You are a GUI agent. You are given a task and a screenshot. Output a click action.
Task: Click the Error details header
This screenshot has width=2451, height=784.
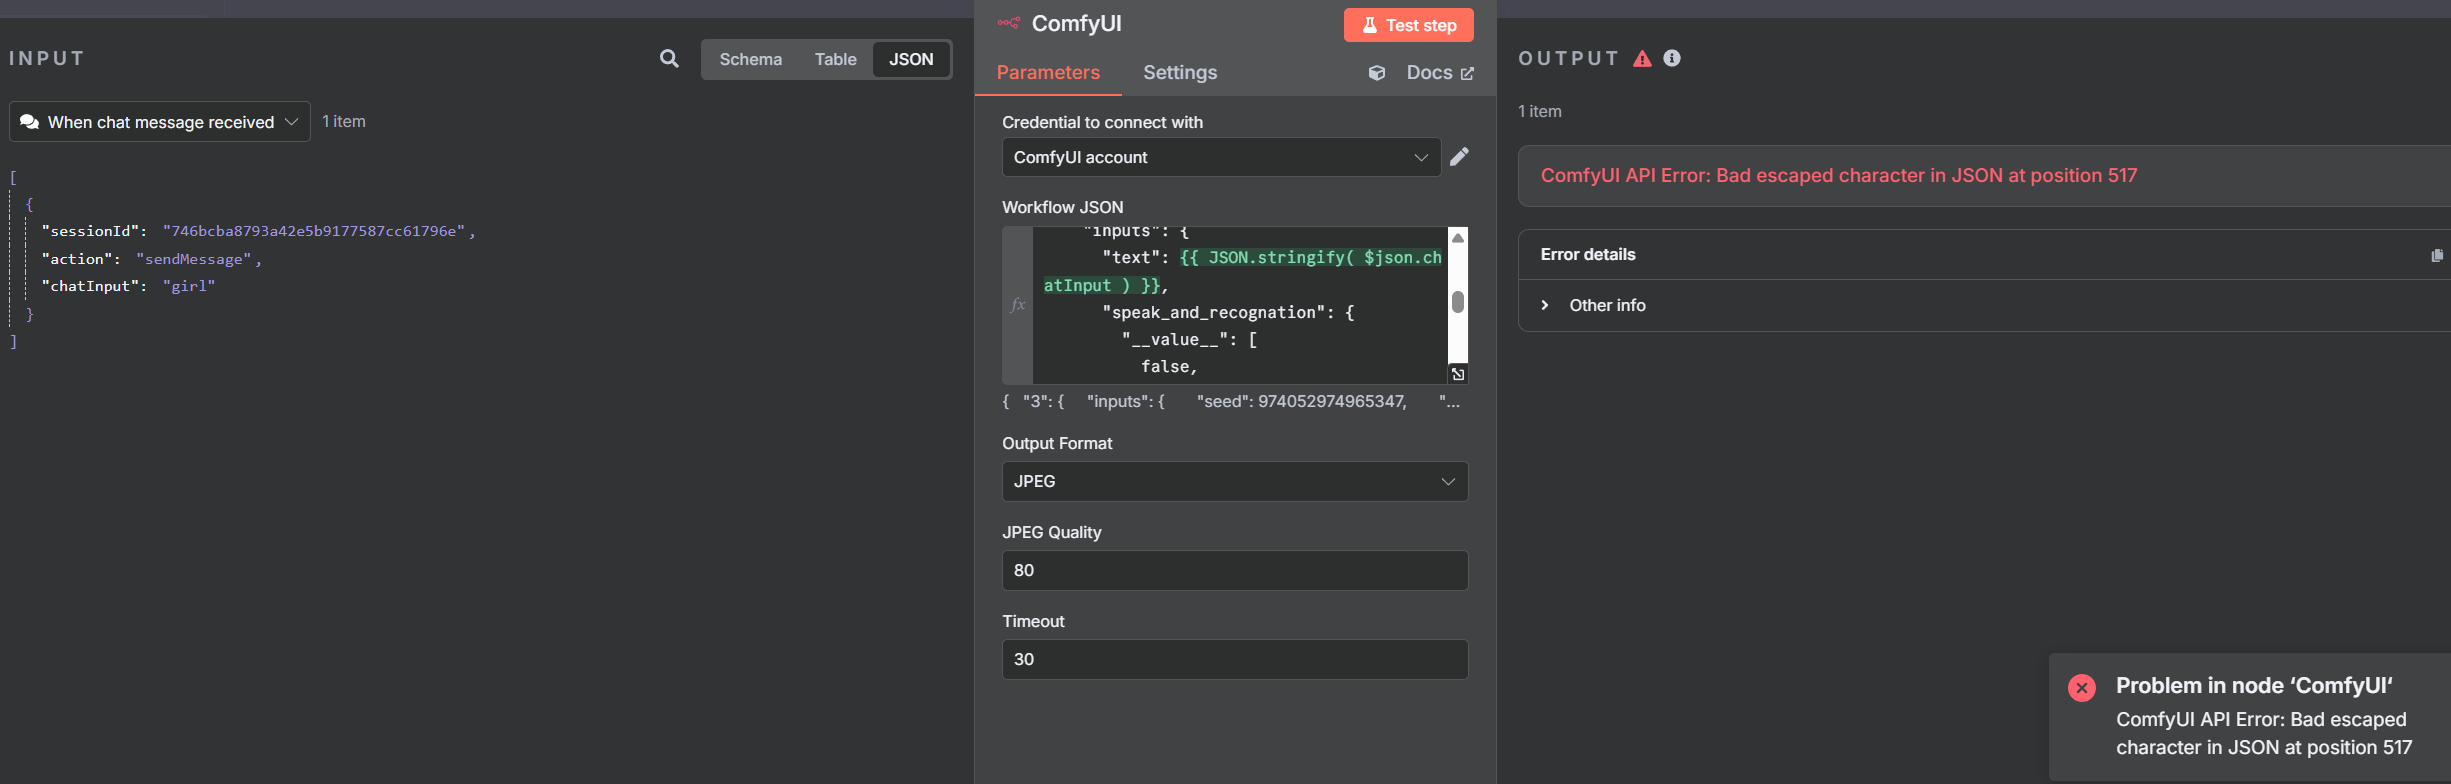[x=1587, y=255]
